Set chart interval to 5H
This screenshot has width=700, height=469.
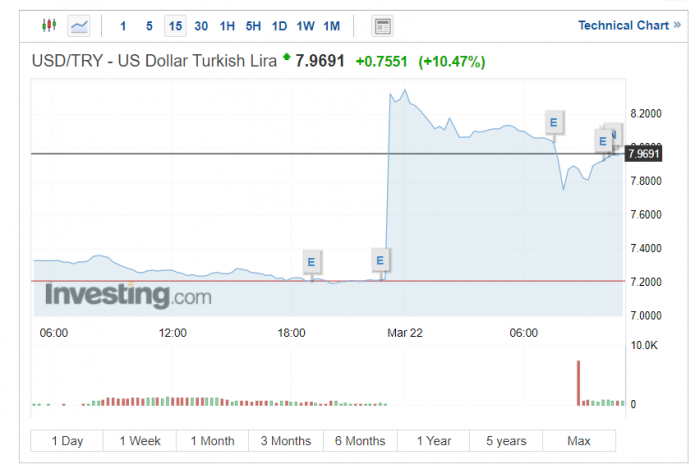pos(253,26)
